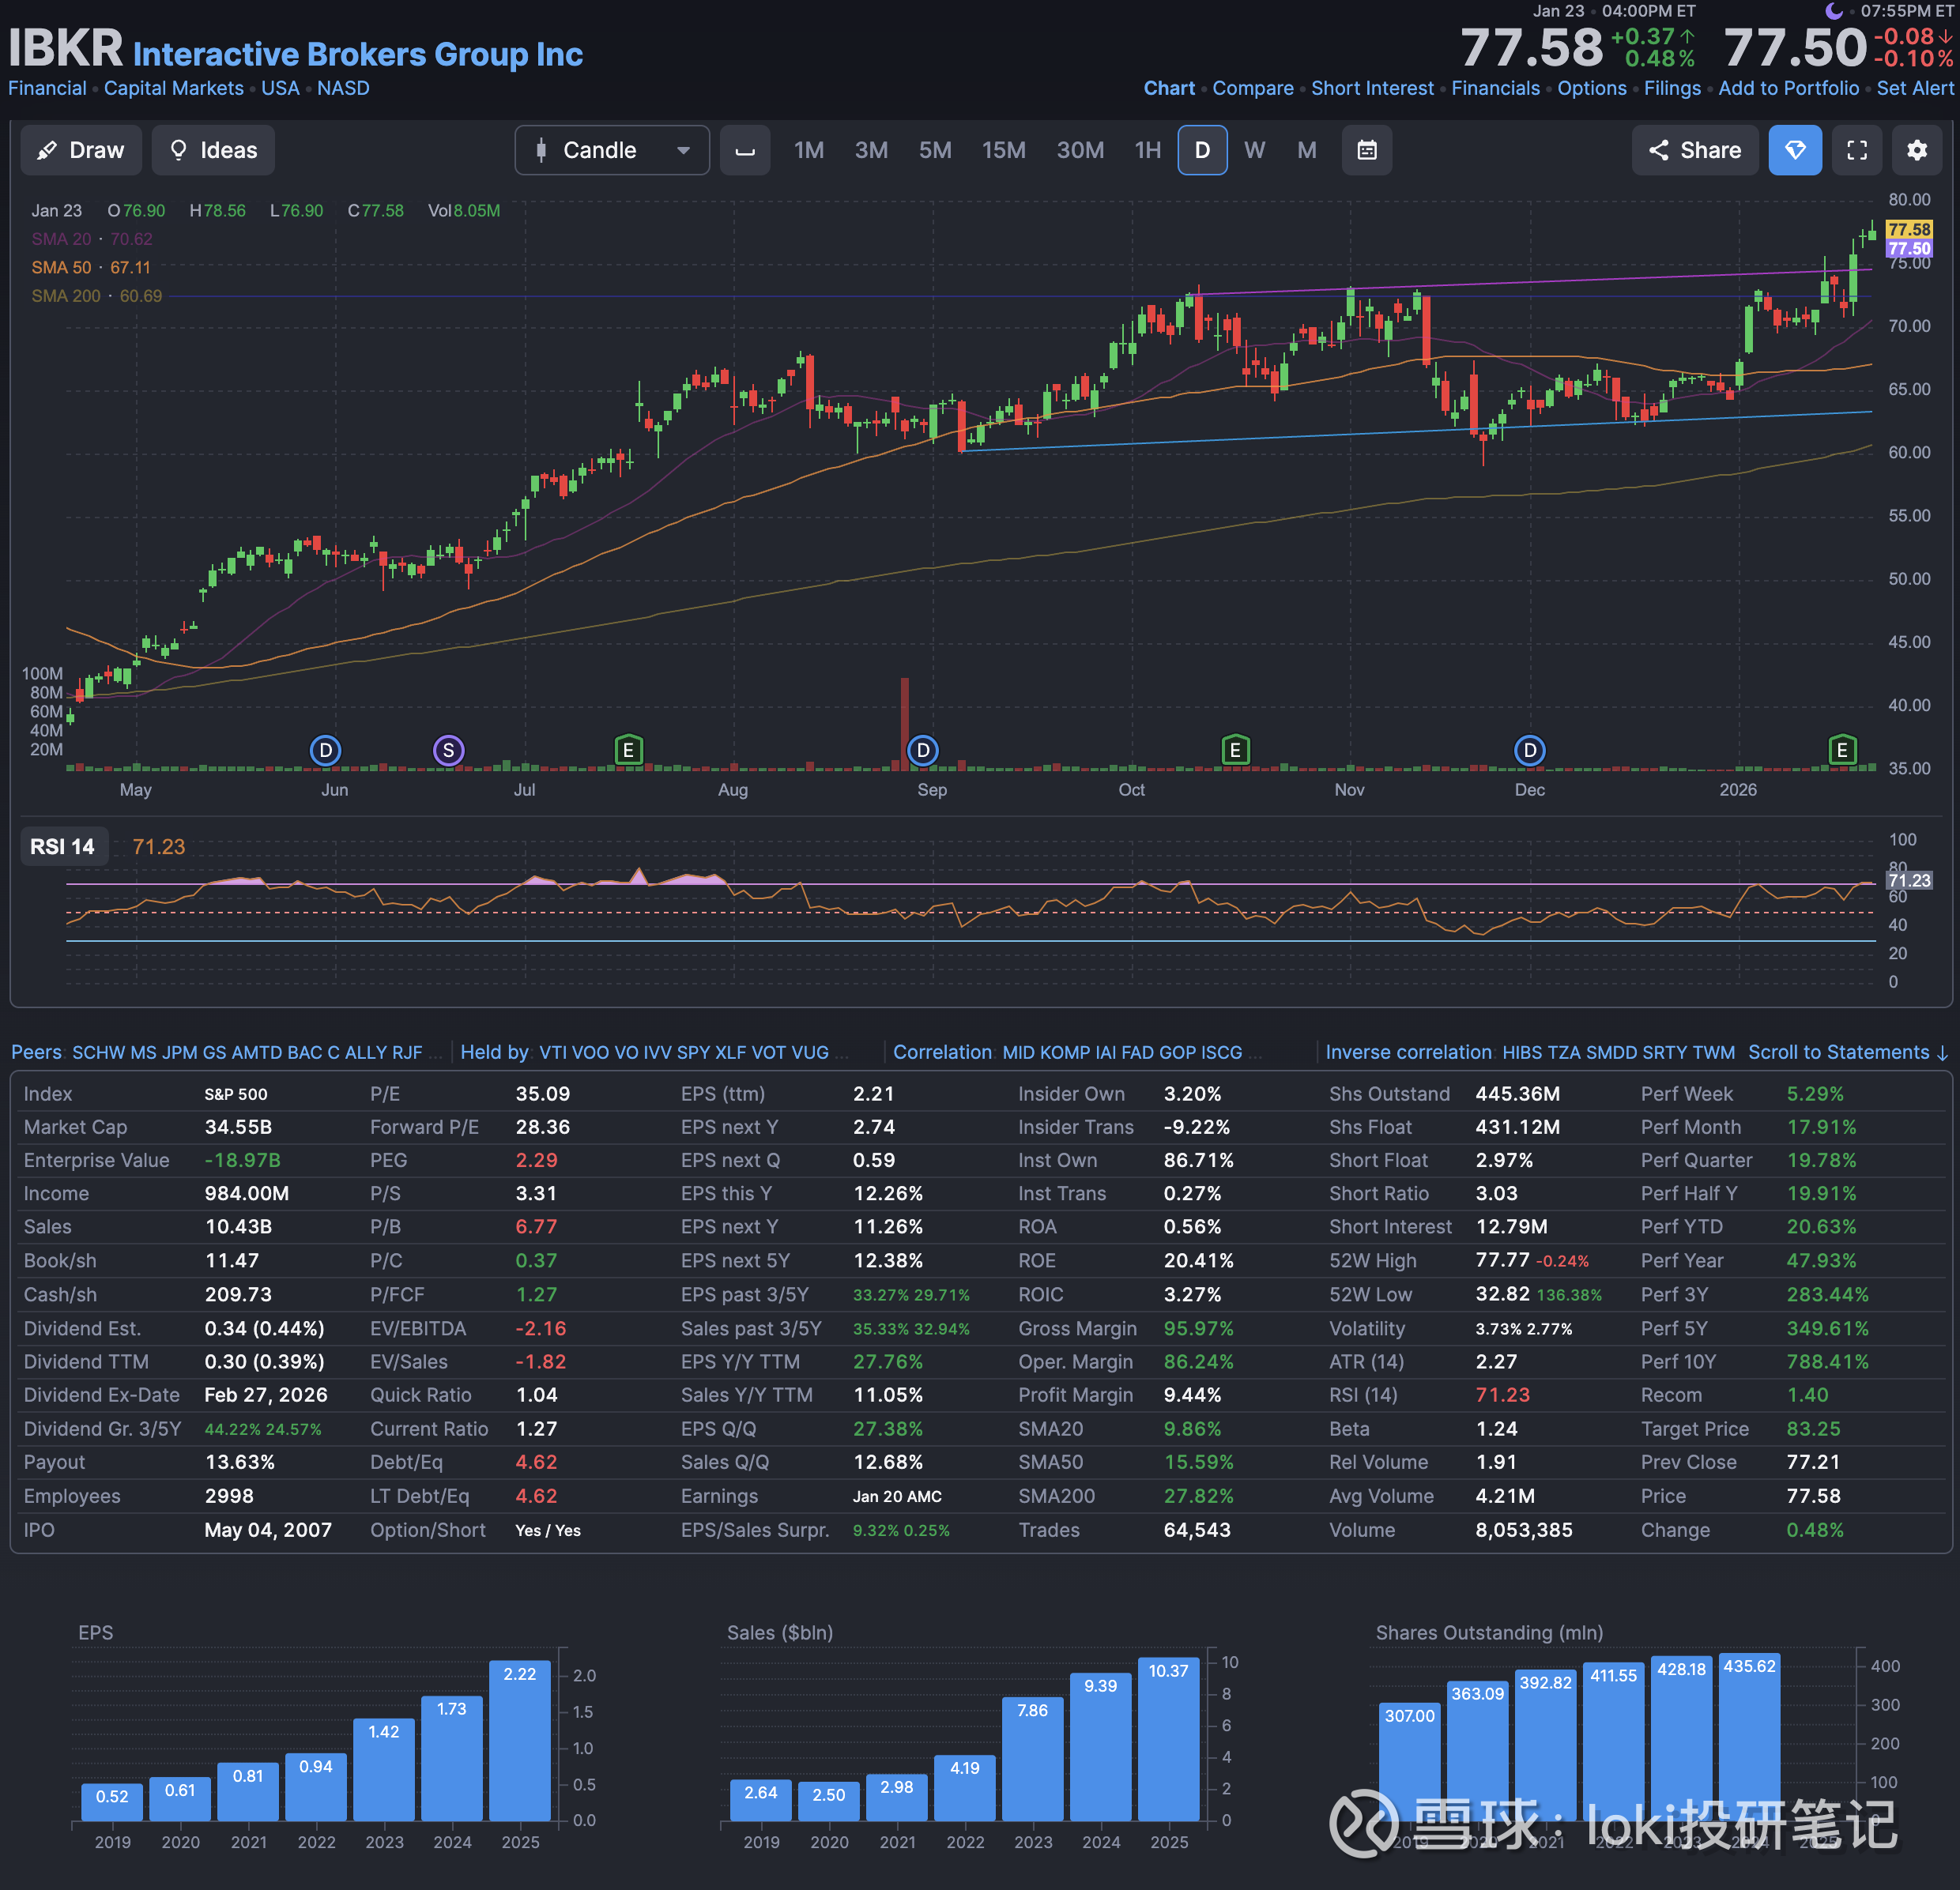The image size is (1960, 1890).
Task: Click the chart scale bracket icon
Action: point(745,150)
